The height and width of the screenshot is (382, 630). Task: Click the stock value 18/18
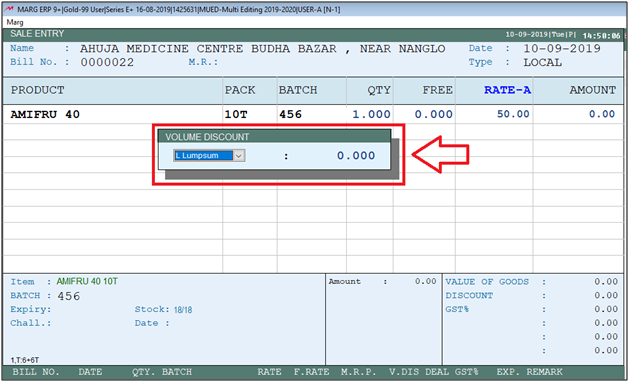pyautogui.click(x=183, y=310)
